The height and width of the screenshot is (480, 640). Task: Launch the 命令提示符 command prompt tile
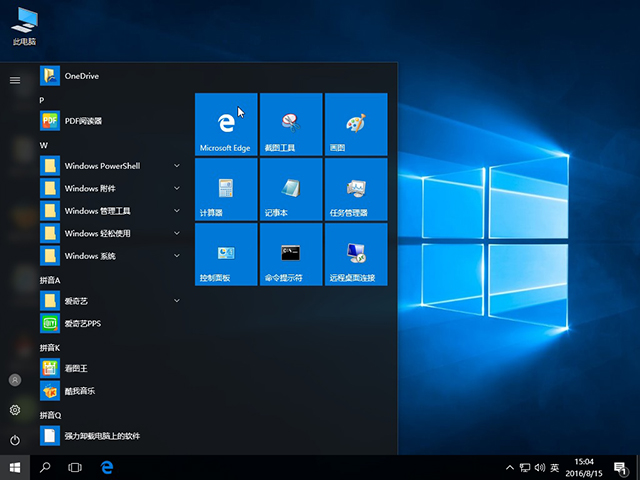pyautogui.click(x=290, y=254)
